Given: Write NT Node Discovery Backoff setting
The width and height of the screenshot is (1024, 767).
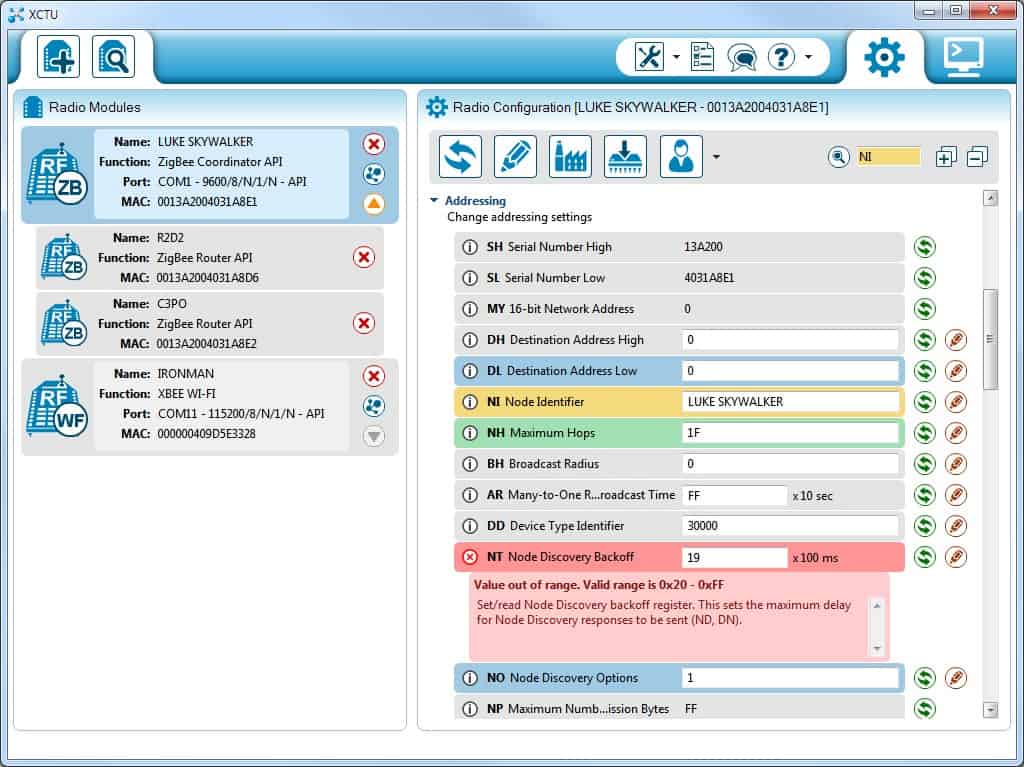Looking at the screenshot, I should point(956,557).
